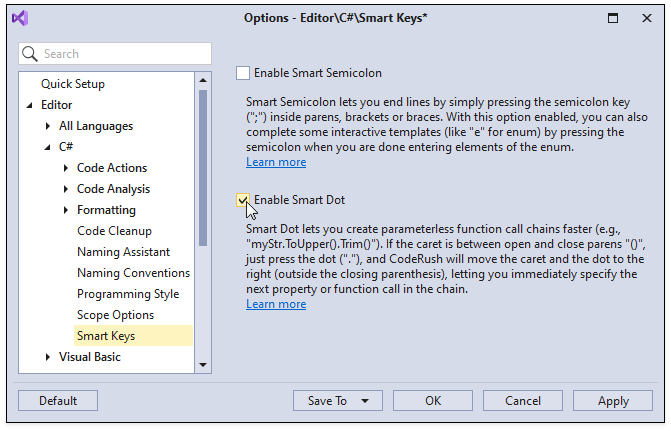Open the Naming Conventions page

(x=133, y=273)
